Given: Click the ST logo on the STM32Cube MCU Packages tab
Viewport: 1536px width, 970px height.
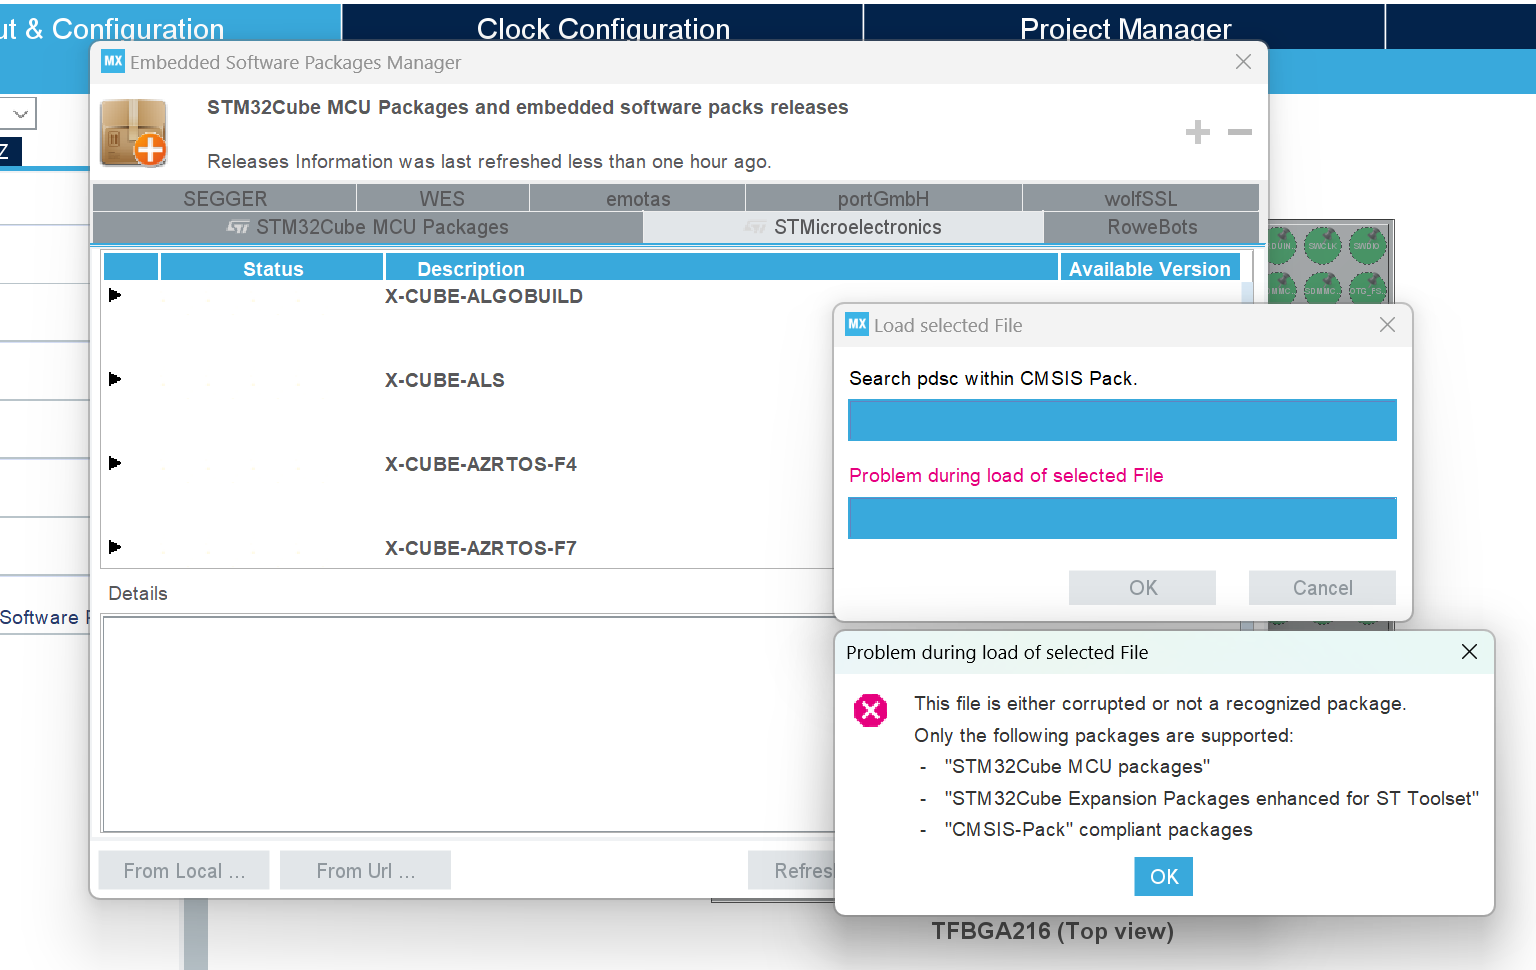Looking at the screenshot, I should pos(239,227).
